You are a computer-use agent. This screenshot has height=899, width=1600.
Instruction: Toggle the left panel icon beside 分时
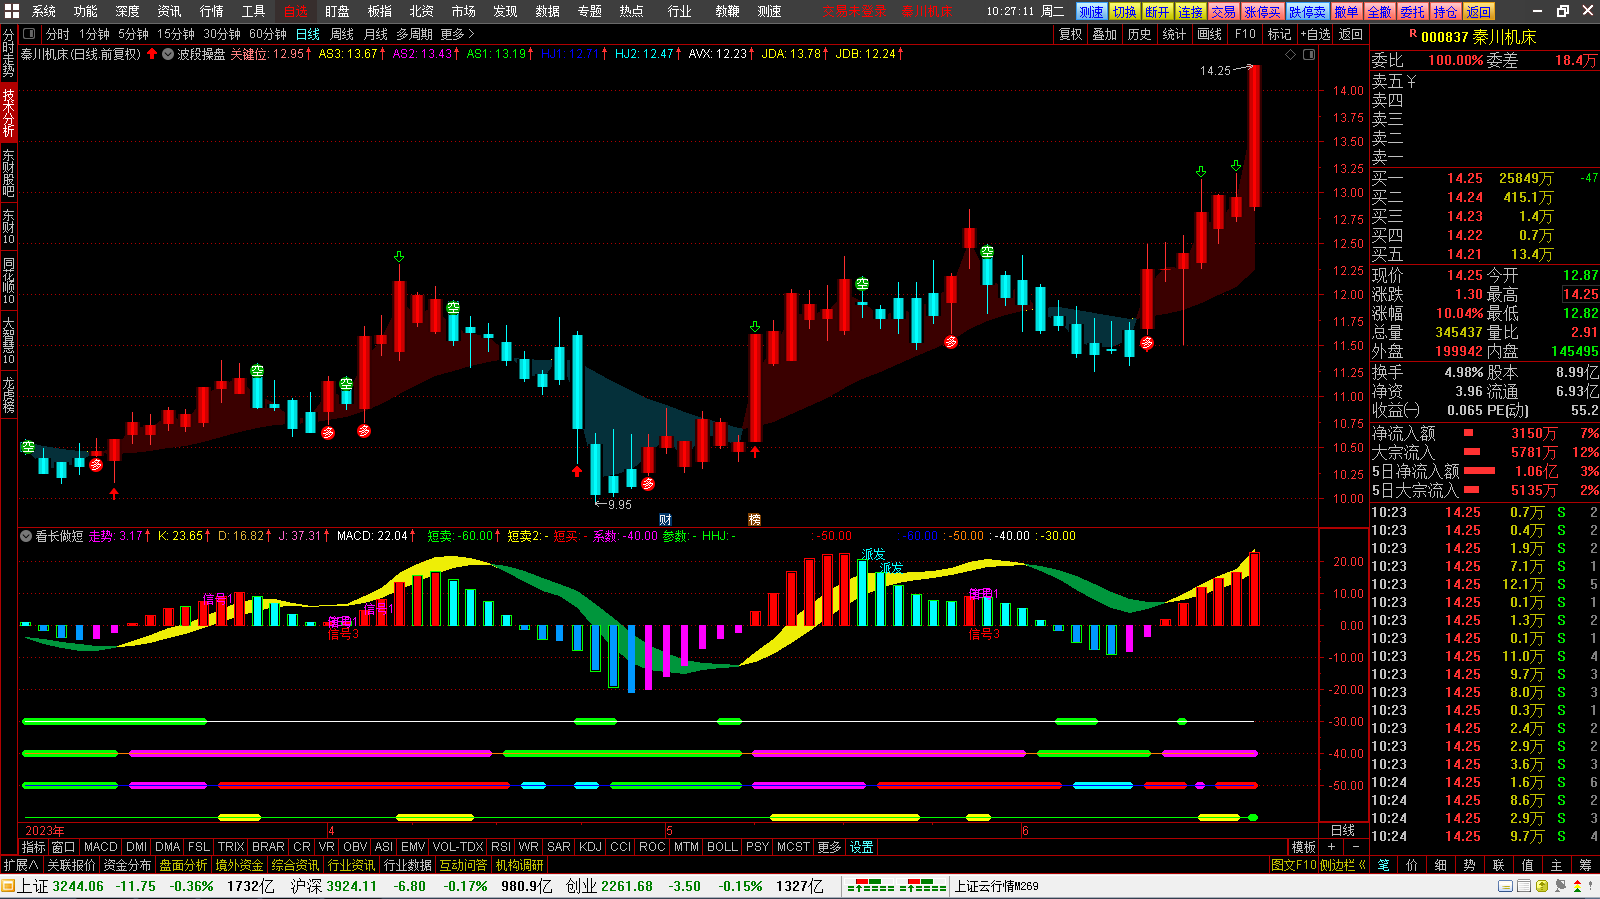click(x=29, y=34)
